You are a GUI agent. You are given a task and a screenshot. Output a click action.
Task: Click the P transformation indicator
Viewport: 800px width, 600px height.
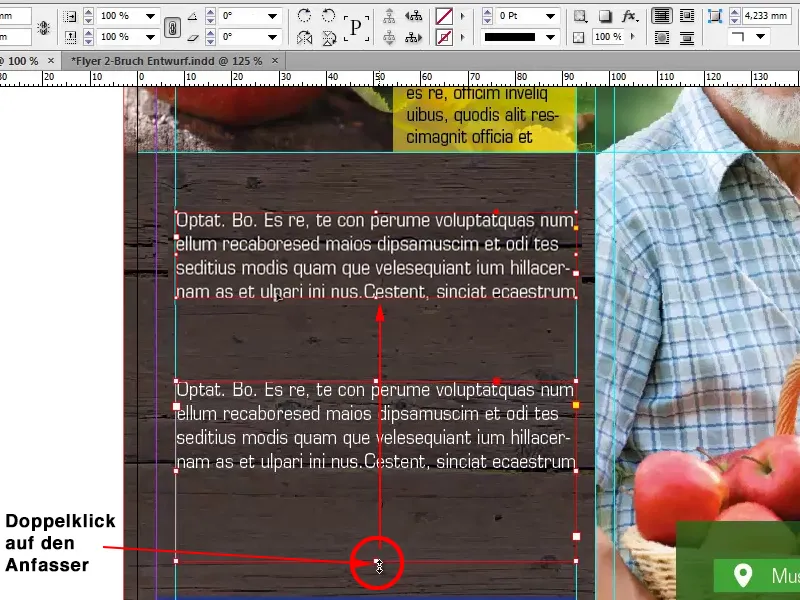[x=356, y=27]
